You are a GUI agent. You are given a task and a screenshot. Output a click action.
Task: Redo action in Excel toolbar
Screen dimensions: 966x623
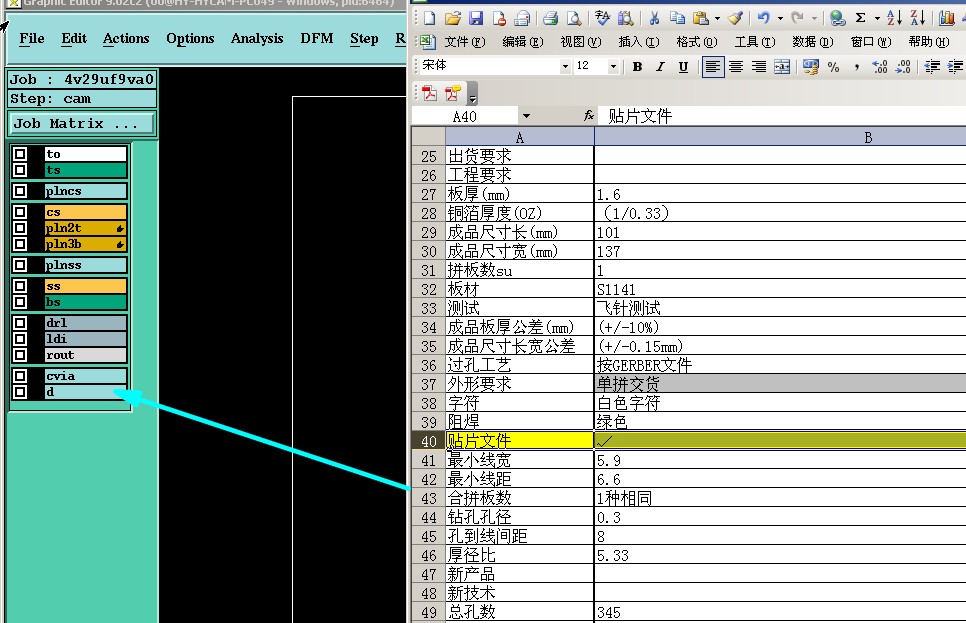(798, 18)
